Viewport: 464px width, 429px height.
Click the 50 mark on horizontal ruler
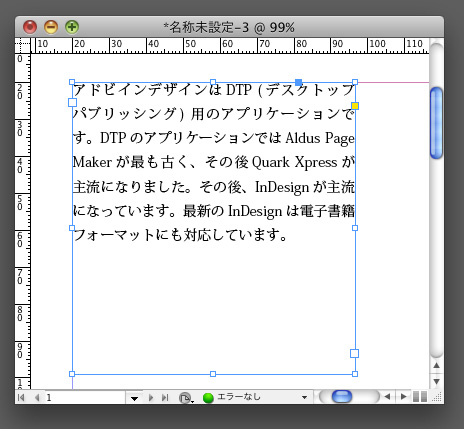click(x=190, y=44)
